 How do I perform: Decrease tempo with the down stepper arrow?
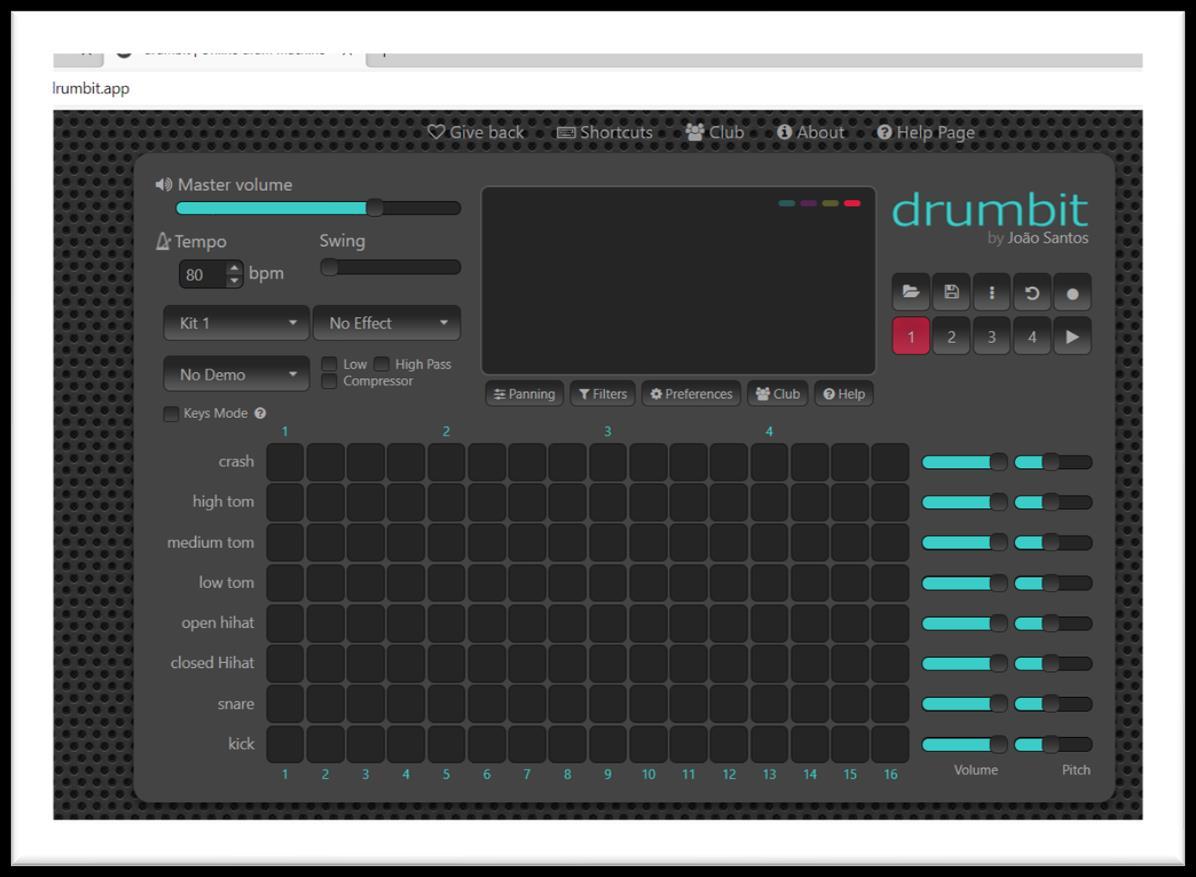[234, 281]
